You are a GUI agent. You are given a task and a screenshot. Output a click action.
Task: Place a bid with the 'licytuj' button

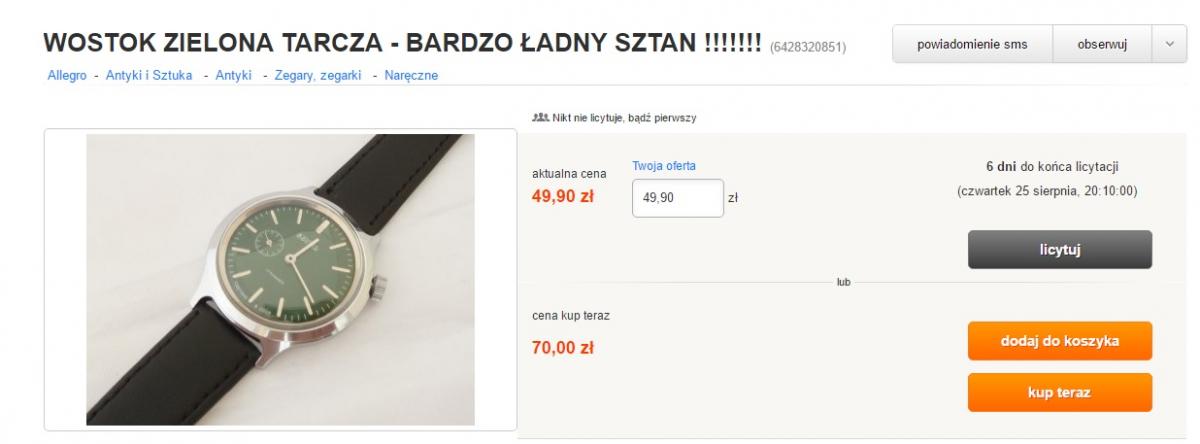(1059, 249)
